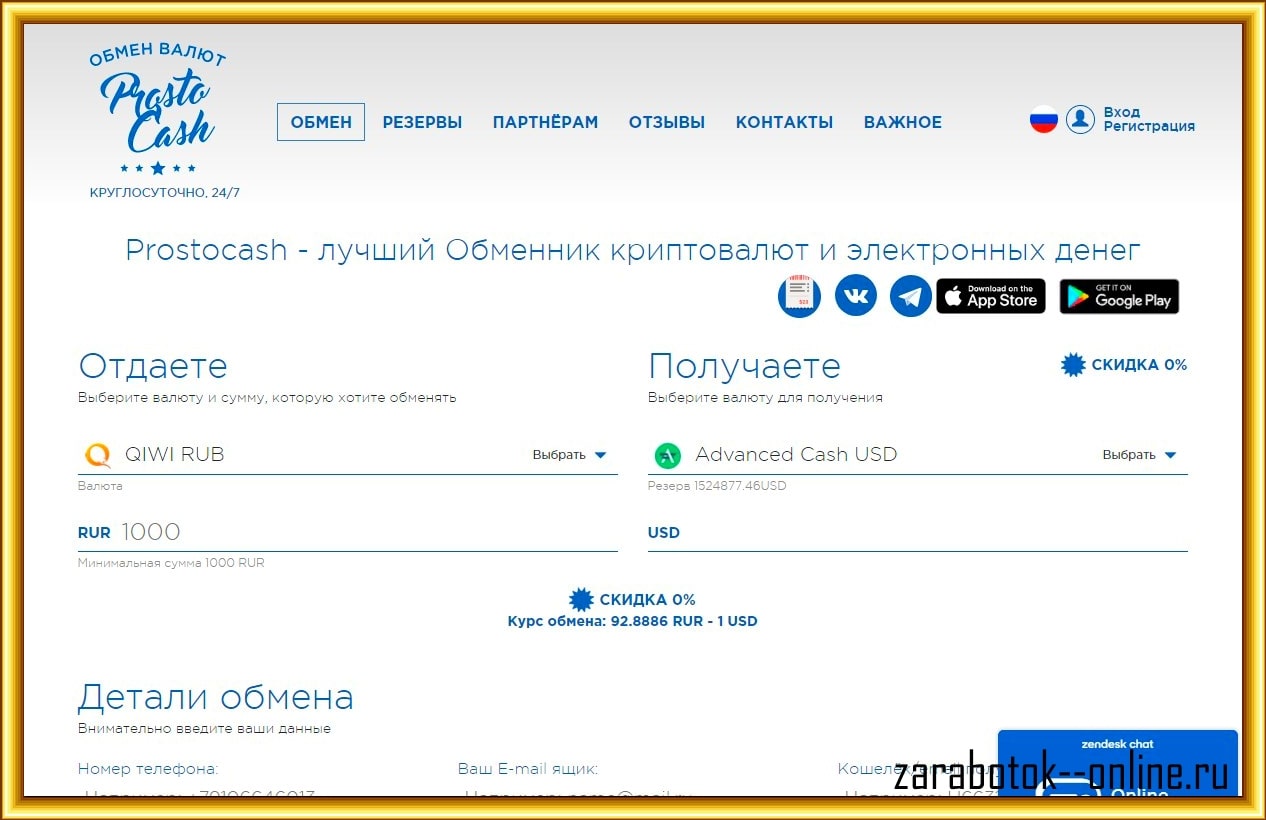Go to the ПАРТНЁРАМ menu item
Viewport: 1266px width, 820px height.
[545, 122]
